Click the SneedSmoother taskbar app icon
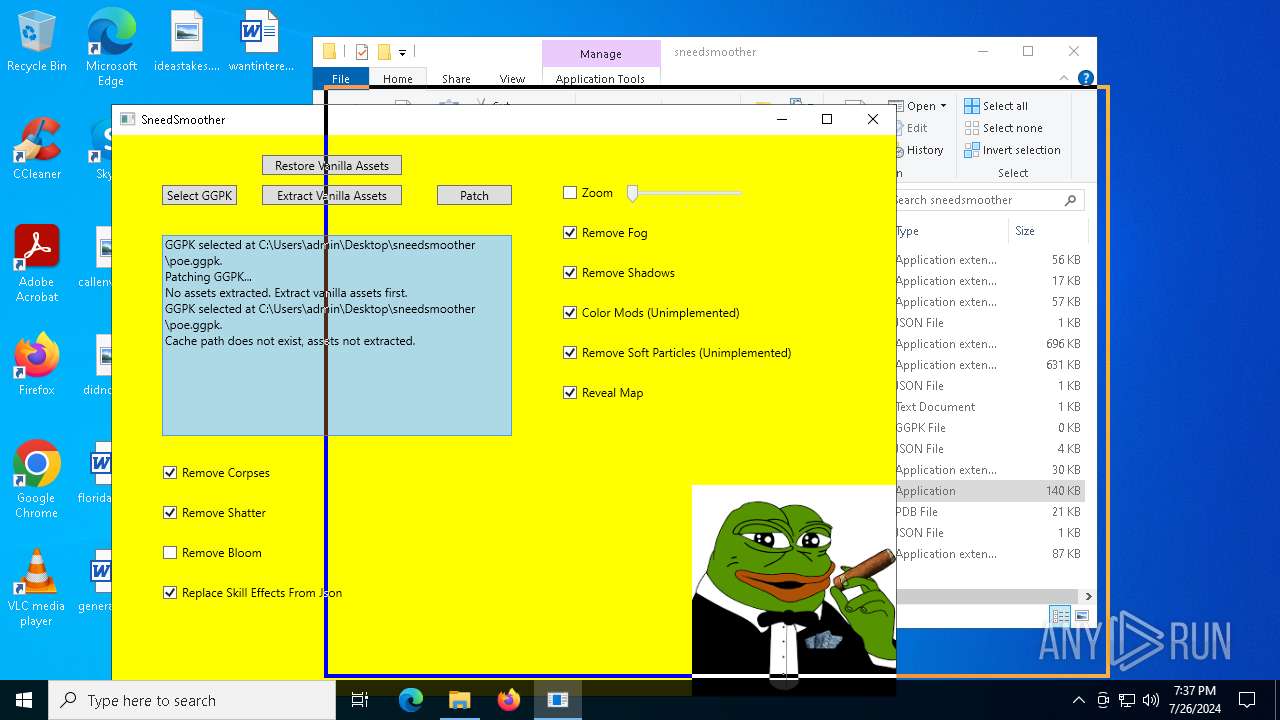This screenshot has height=720, width=1280. (x=557, y=700)
